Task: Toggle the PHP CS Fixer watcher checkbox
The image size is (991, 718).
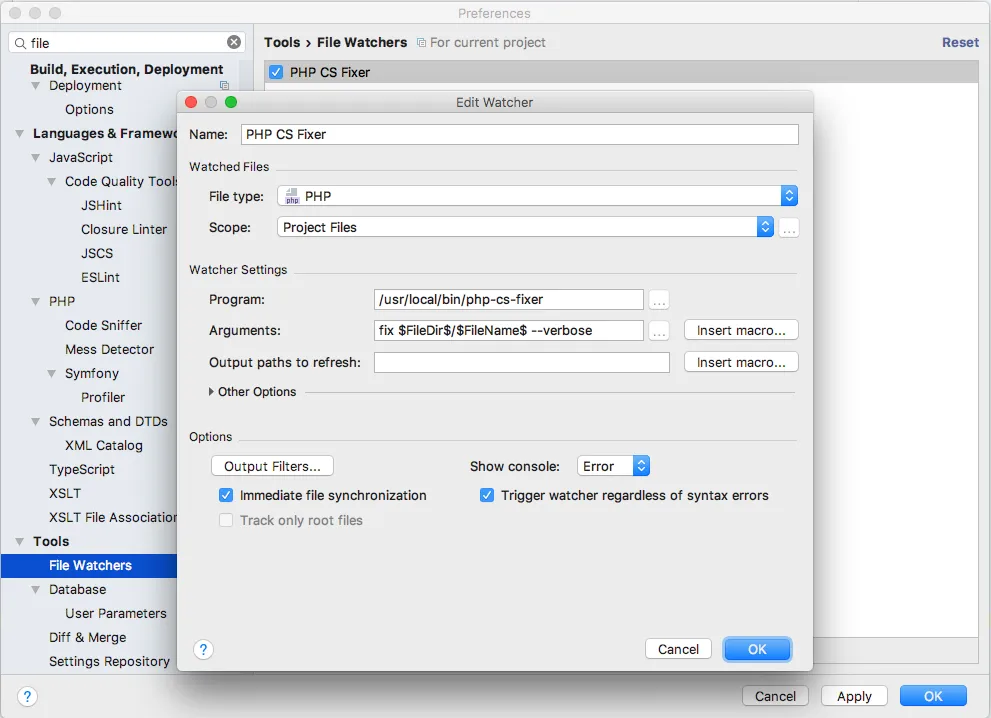Action: 276,72
